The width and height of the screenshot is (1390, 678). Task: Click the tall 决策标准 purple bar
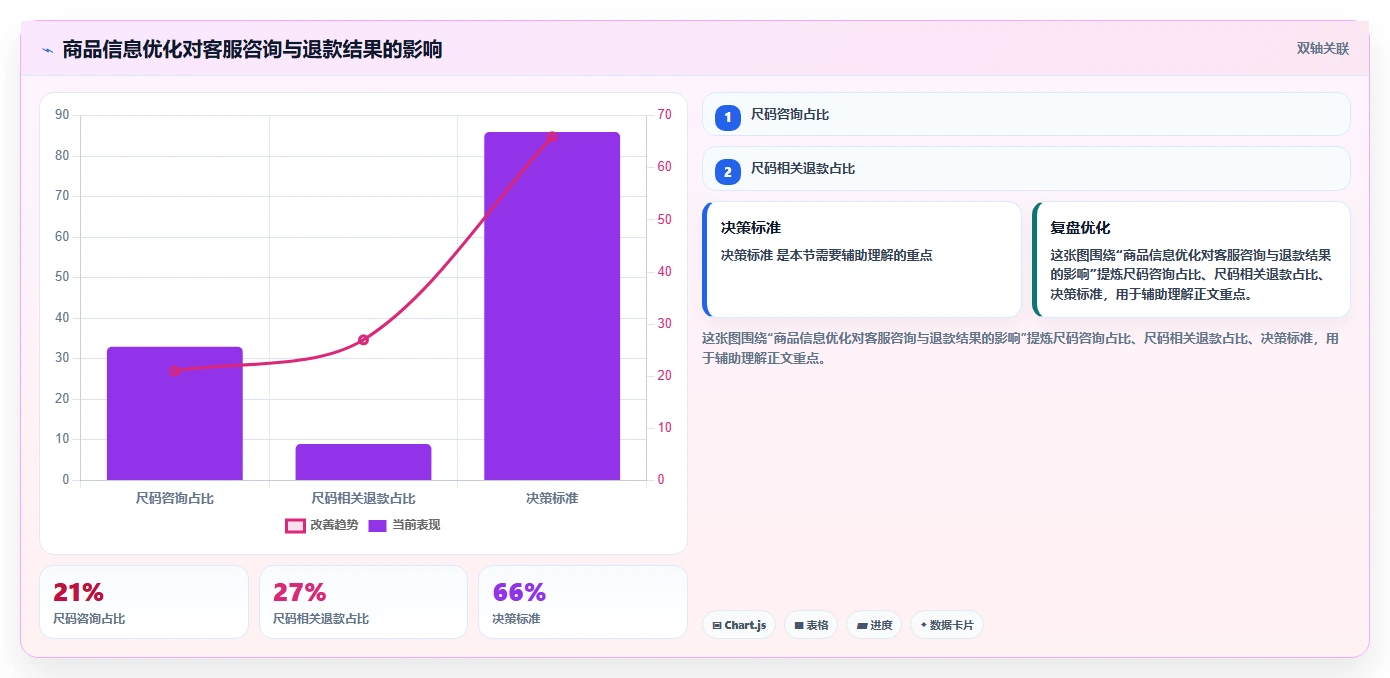(x=552, y=306)
